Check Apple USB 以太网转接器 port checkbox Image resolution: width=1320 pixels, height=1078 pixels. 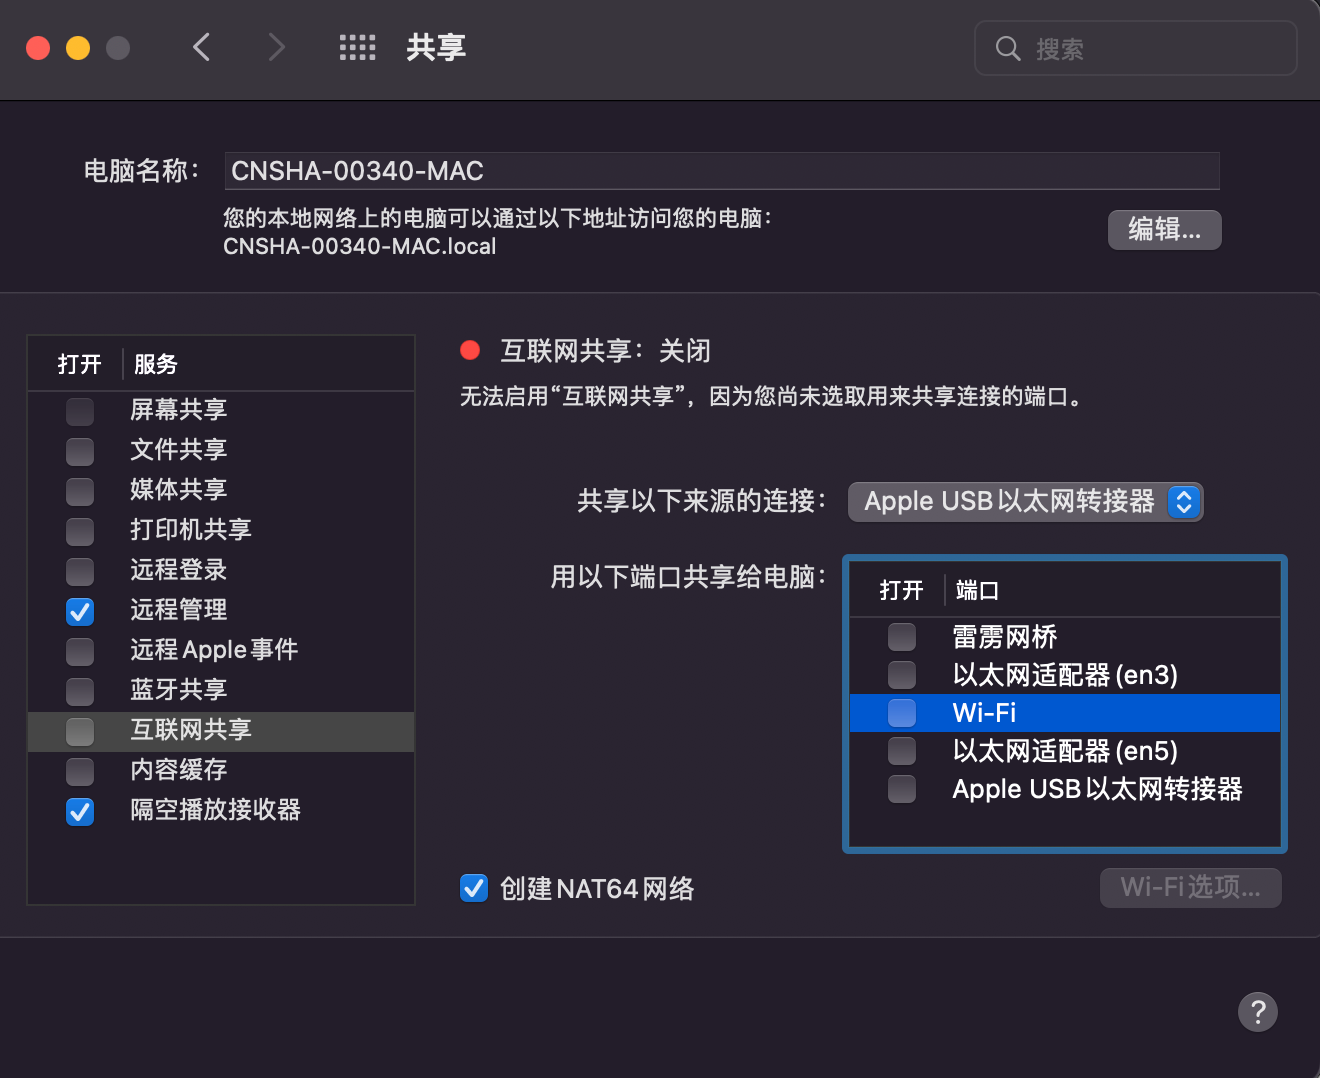coord(902,788)
